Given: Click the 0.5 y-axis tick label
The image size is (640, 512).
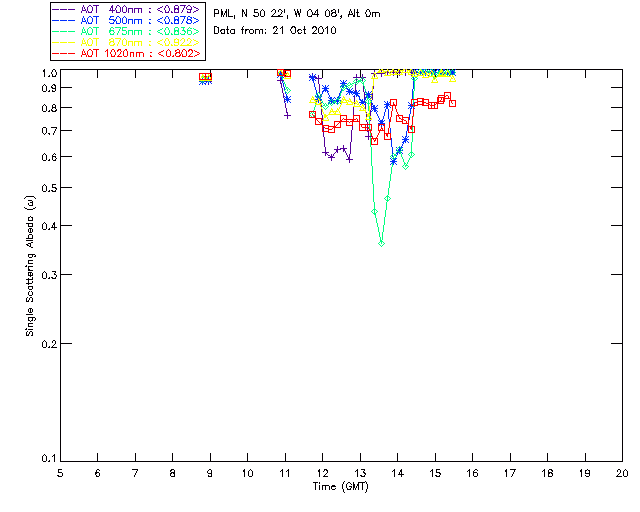Looking at the screenshot, I should click(x=49, y=188).
